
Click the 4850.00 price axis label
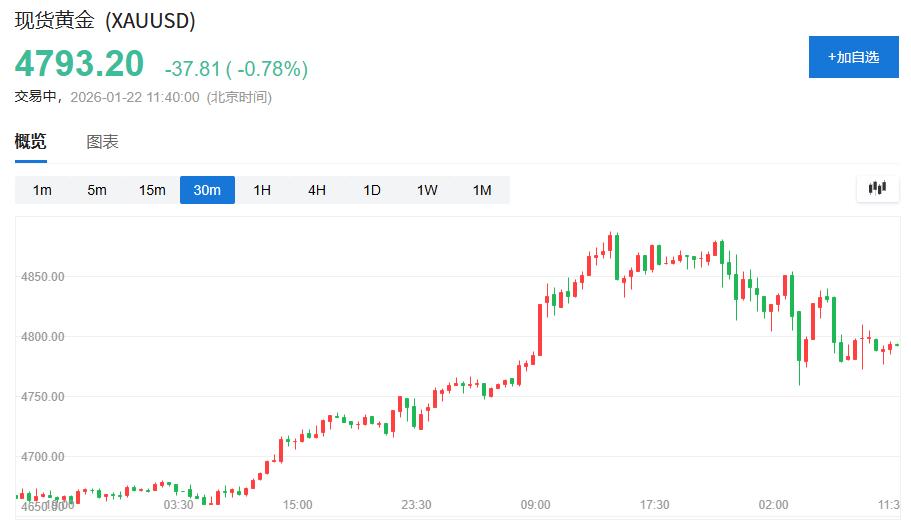pyautogui.click(x=42, y=277)
